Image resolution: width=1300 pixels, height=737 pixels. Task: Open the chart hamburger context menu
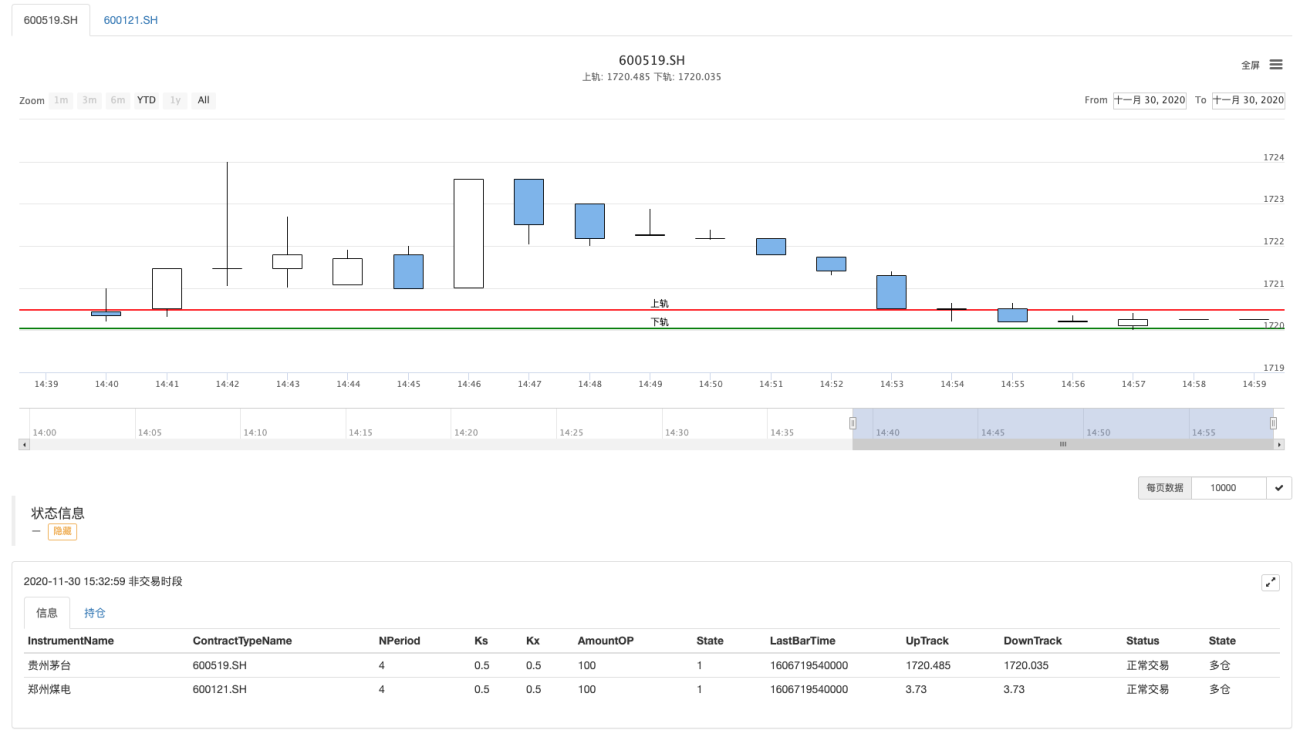coord(1276,64)
